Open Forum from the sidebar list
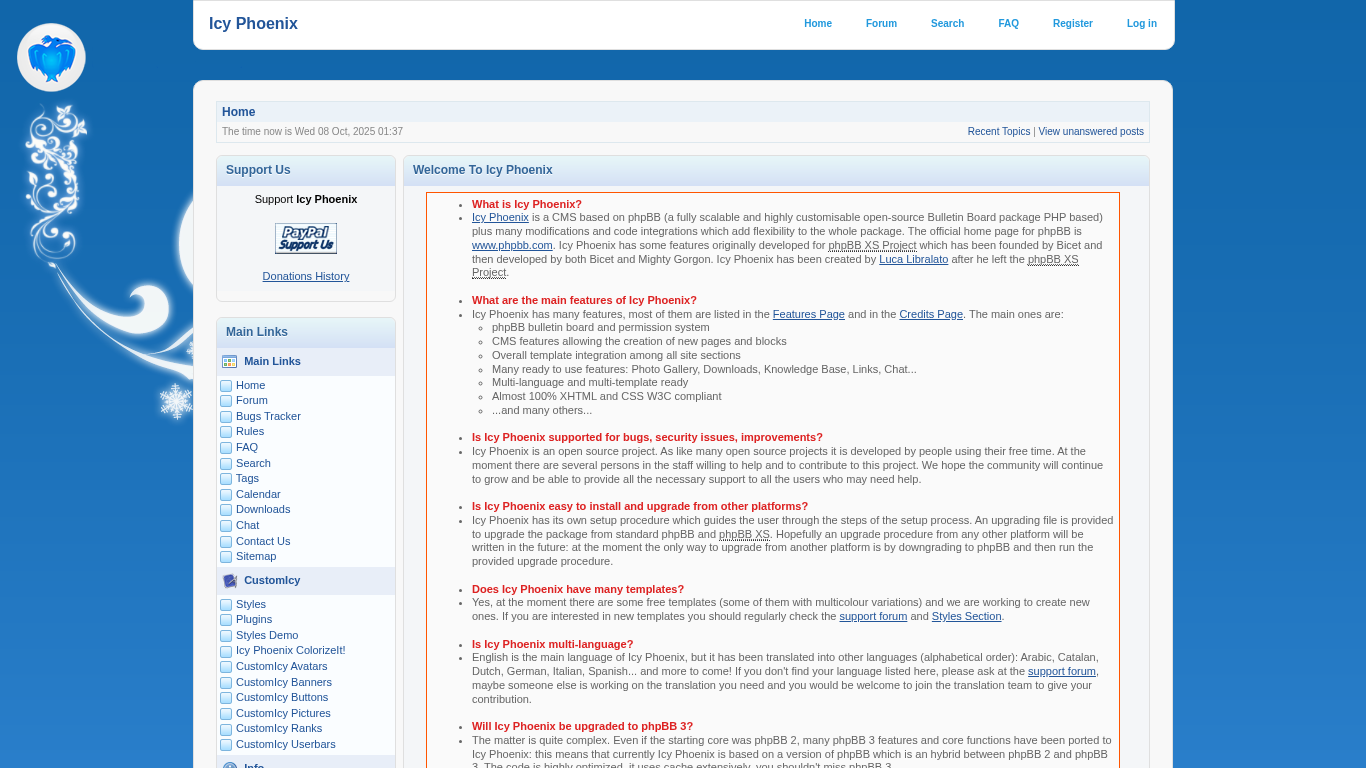The width and height of the screenshot is (1366, 768). click(252, 400)
